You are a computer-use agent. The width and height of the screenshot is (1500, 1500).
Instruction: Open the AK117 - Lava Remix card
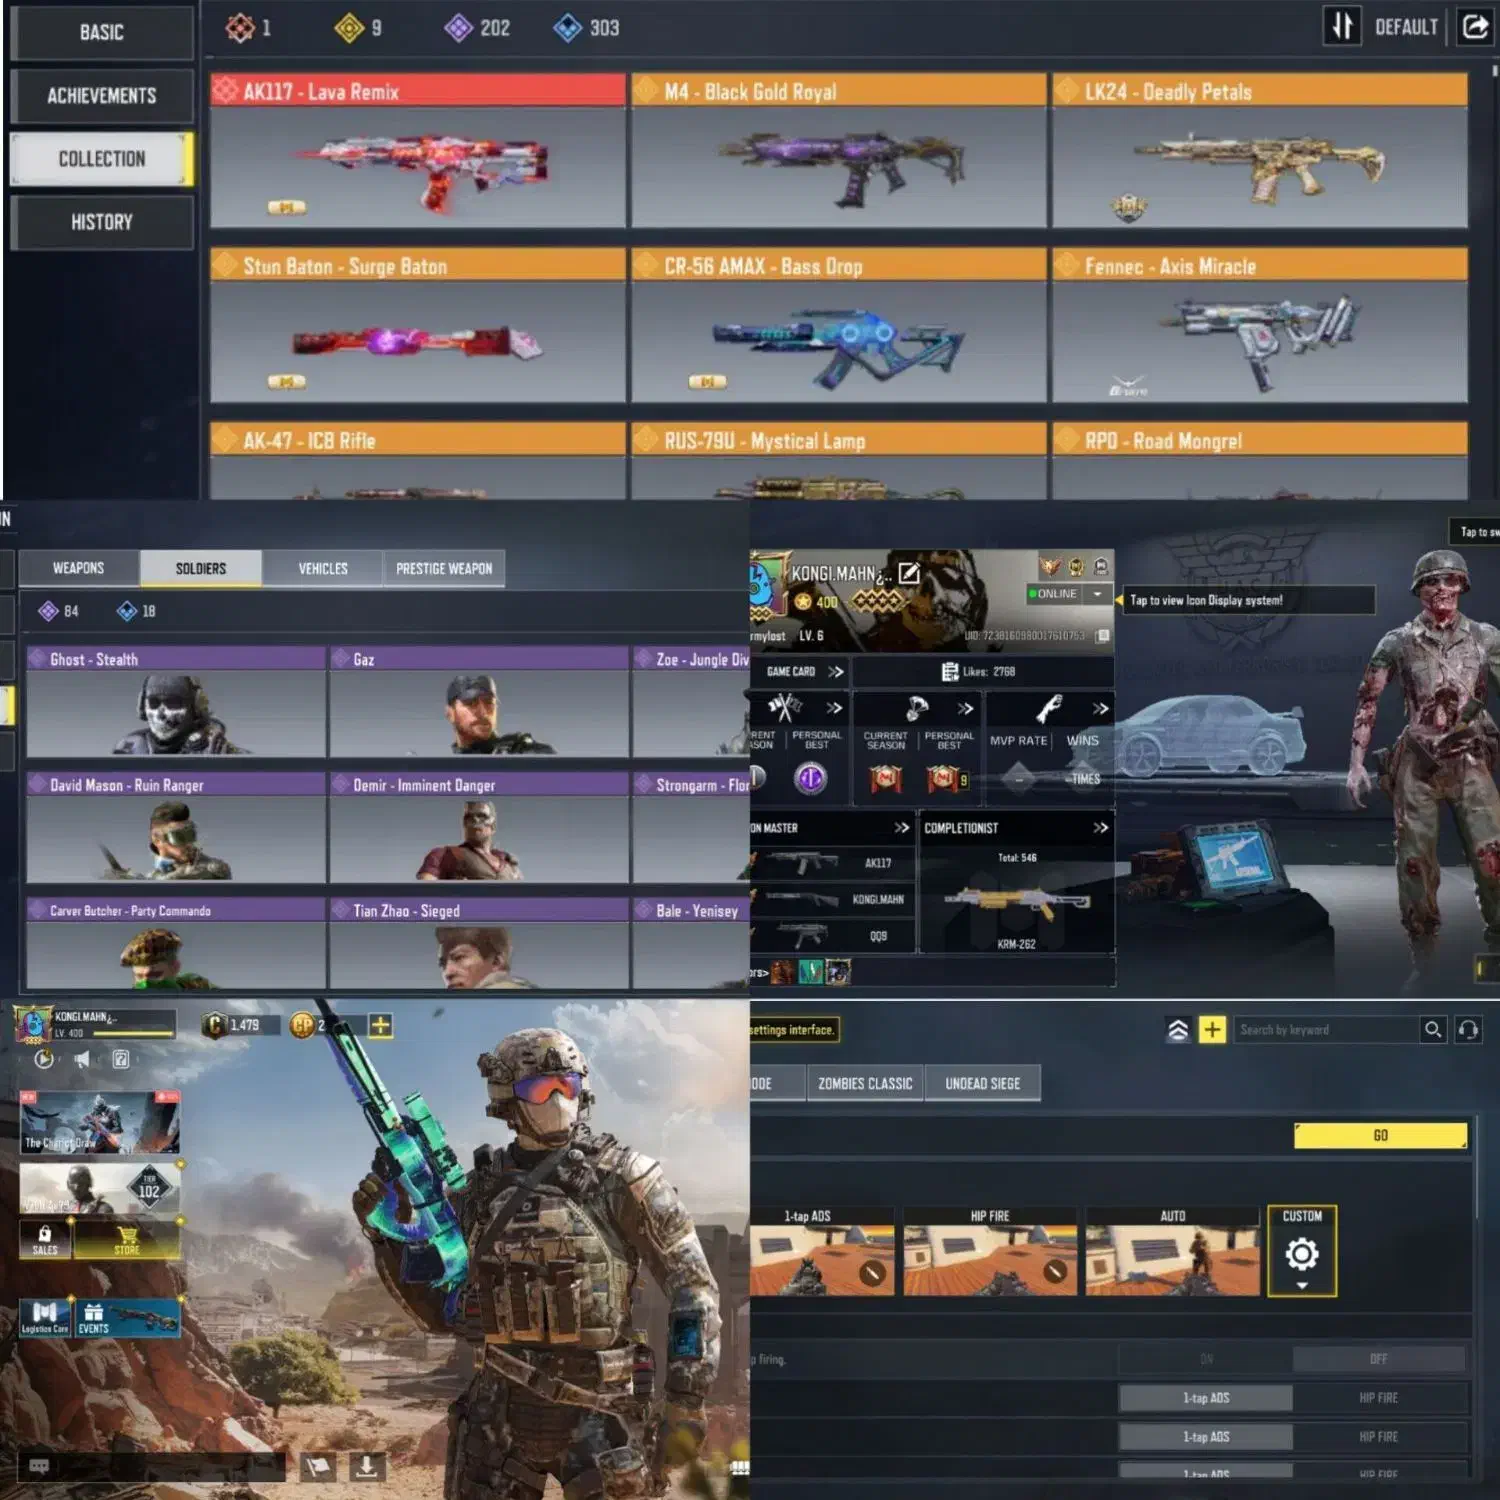418,150
